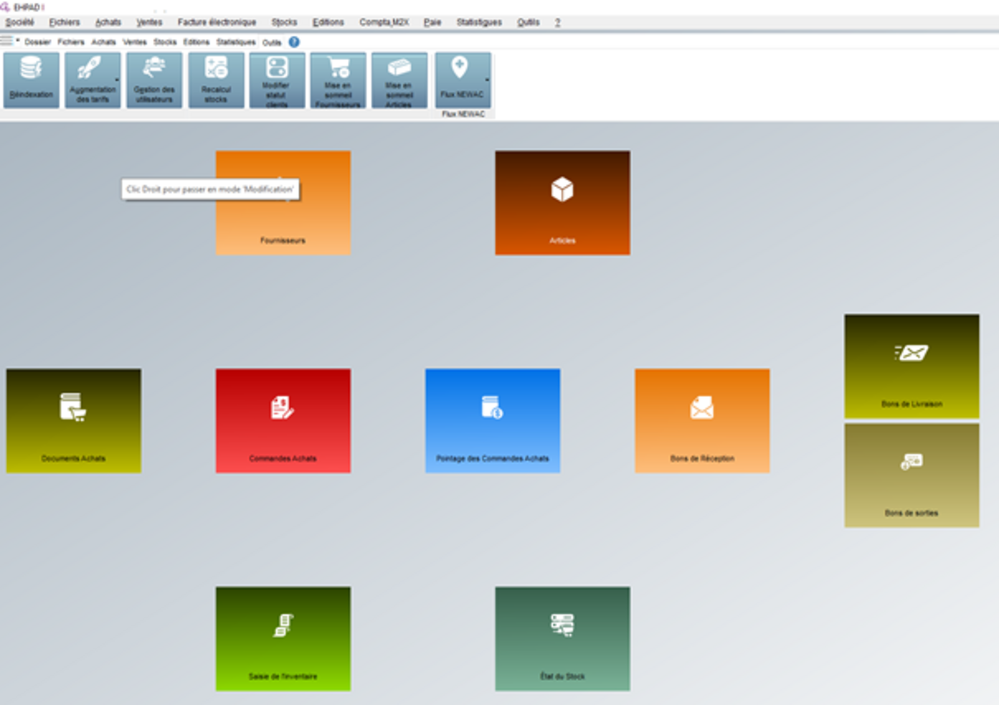The image size is (999, 705).
Task: Open the Articles tile
Action: (562, 202)
